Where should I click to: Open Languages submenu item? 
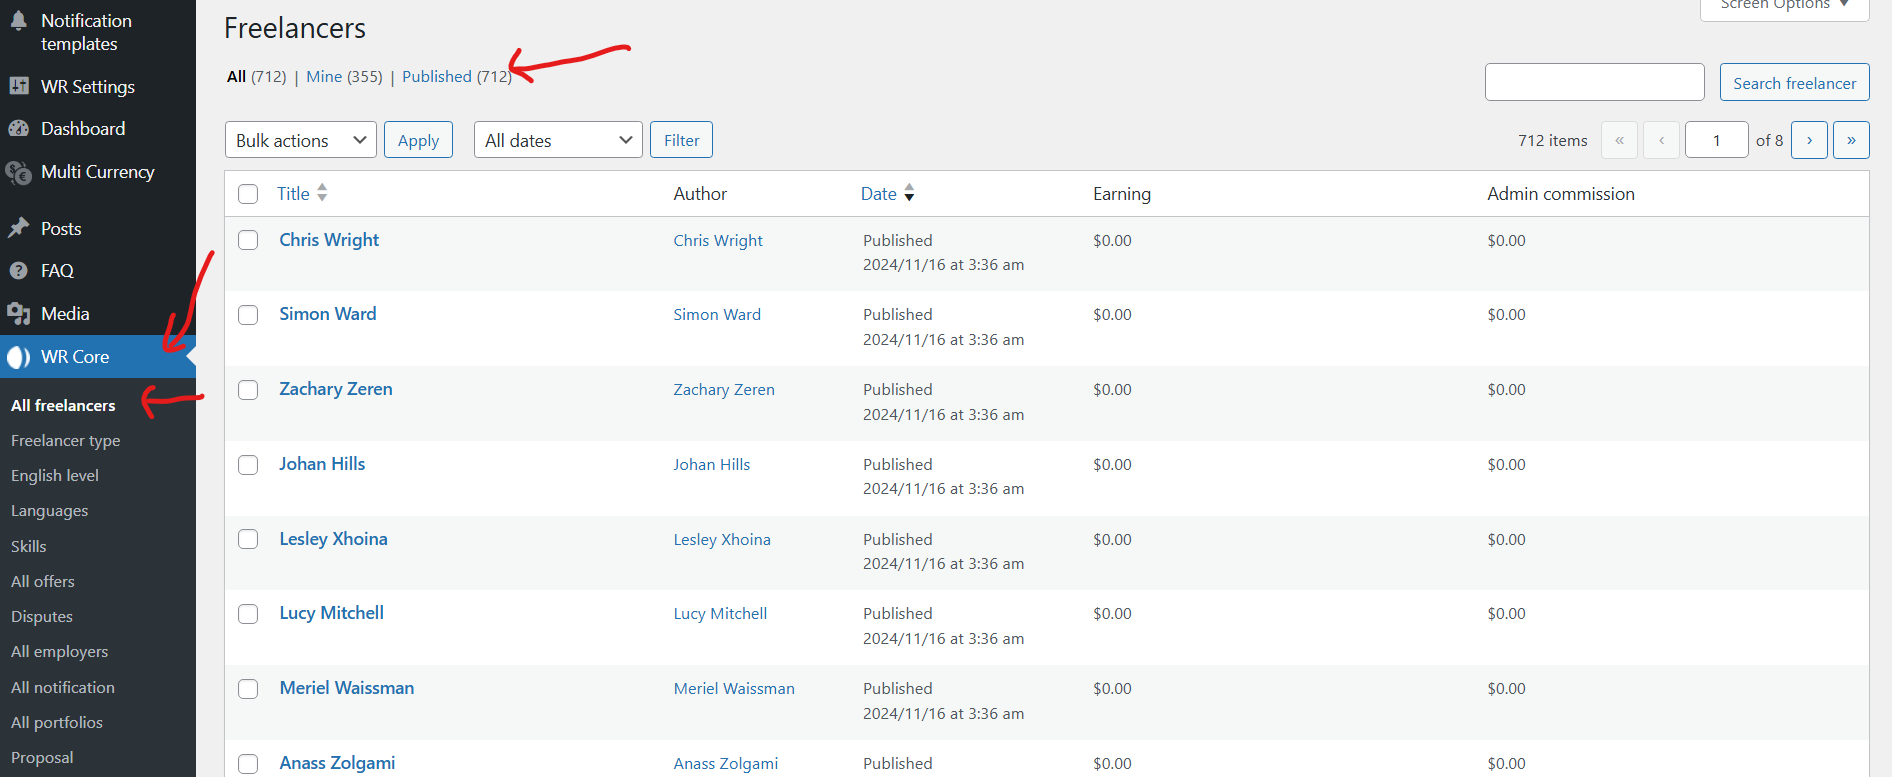point(49,510)
